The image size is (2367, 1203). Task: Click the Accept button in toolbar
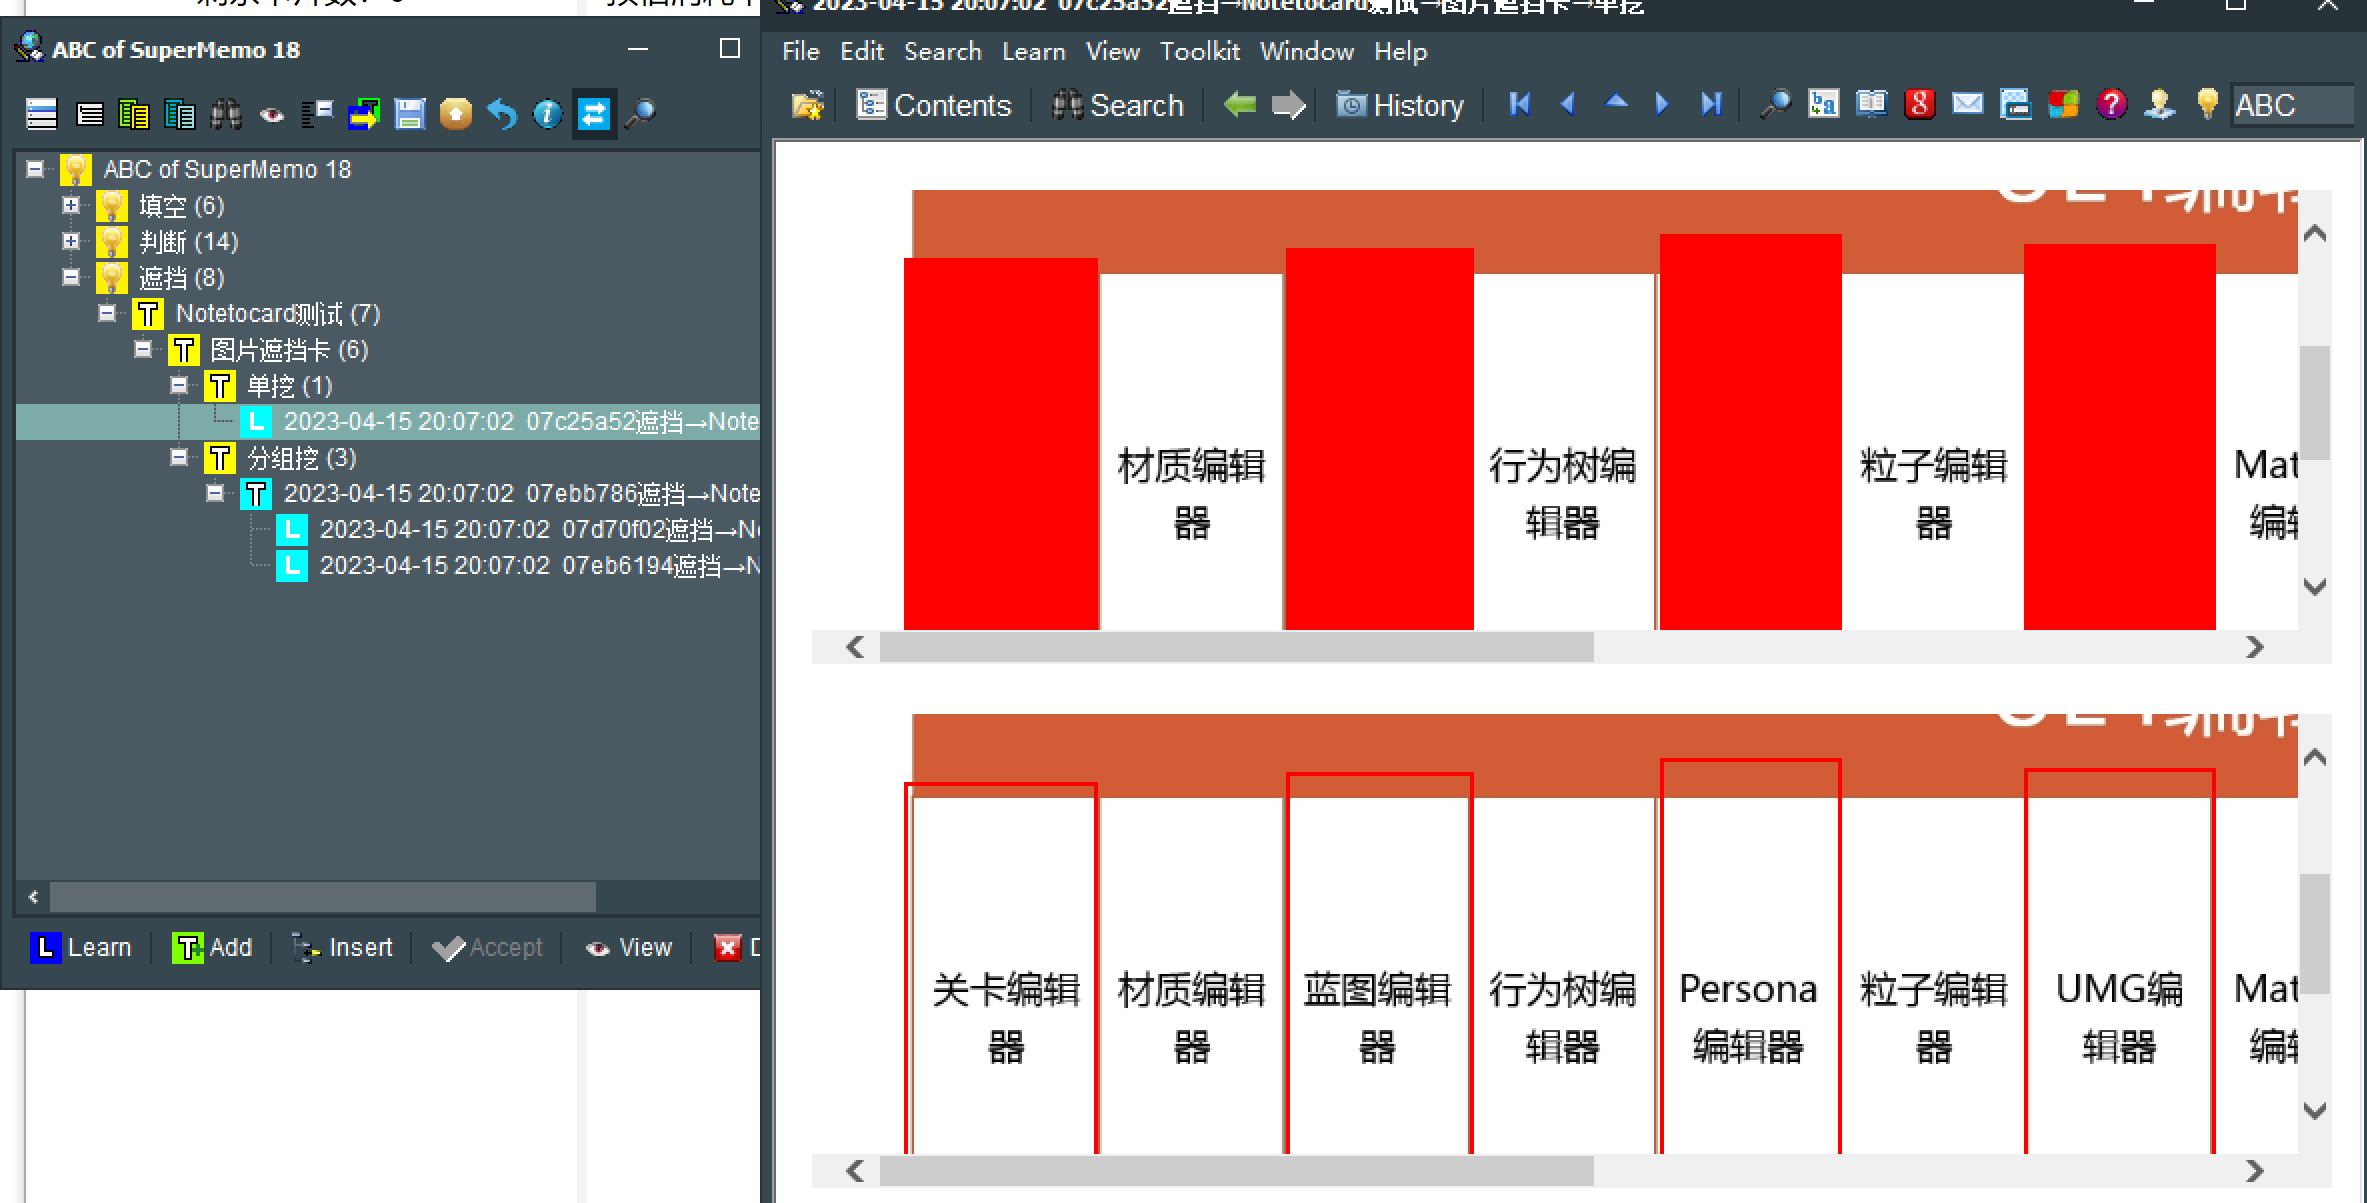[x=486, y=947]
